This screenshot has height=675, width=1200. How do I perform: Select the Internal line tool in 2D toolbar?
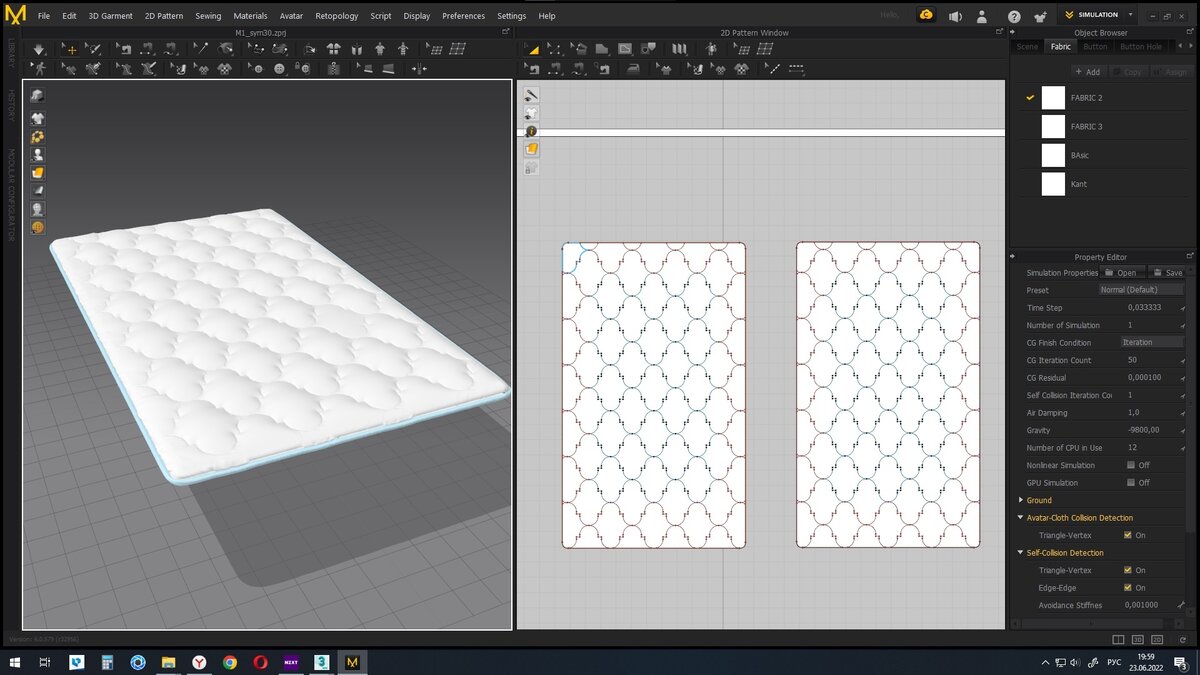pyautogui.click(x=772, y=68)
